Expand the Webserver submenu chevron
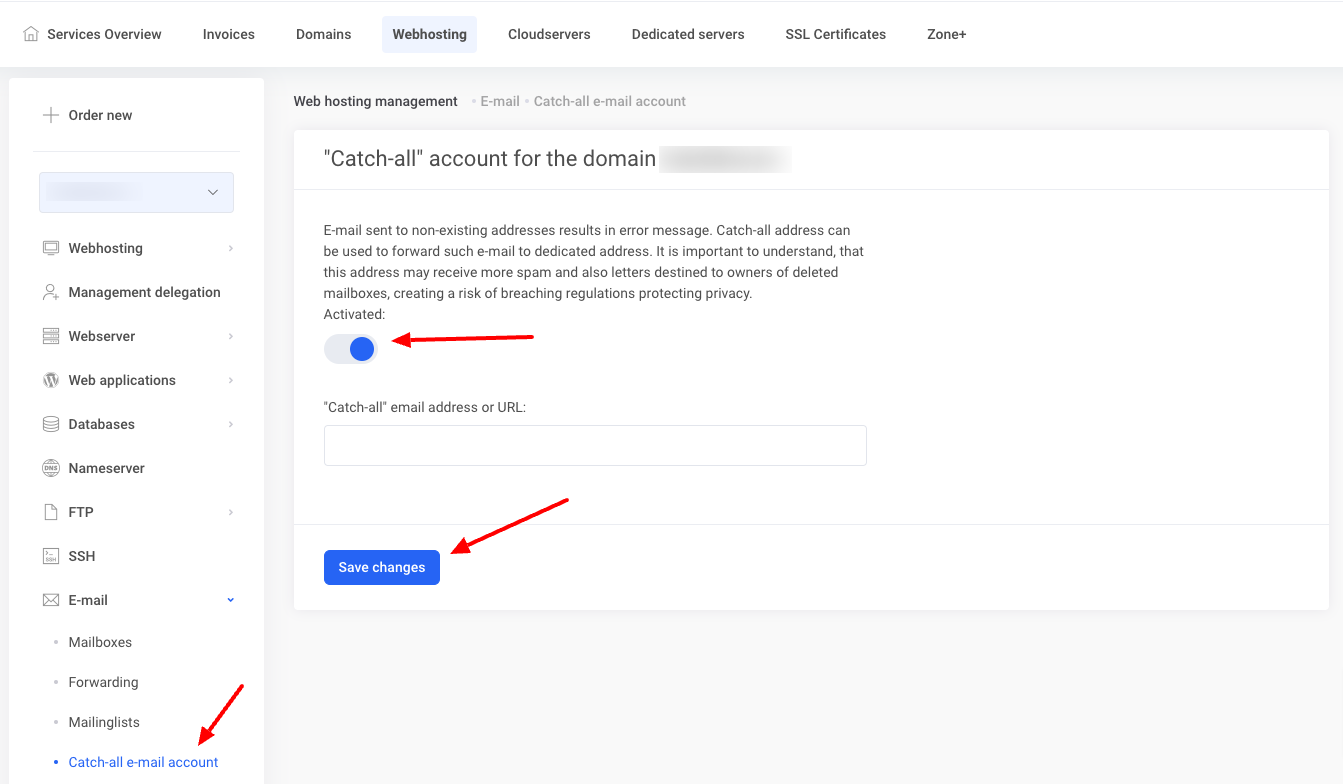This screenshot has width=1343, height=784. tap(231, 336)
